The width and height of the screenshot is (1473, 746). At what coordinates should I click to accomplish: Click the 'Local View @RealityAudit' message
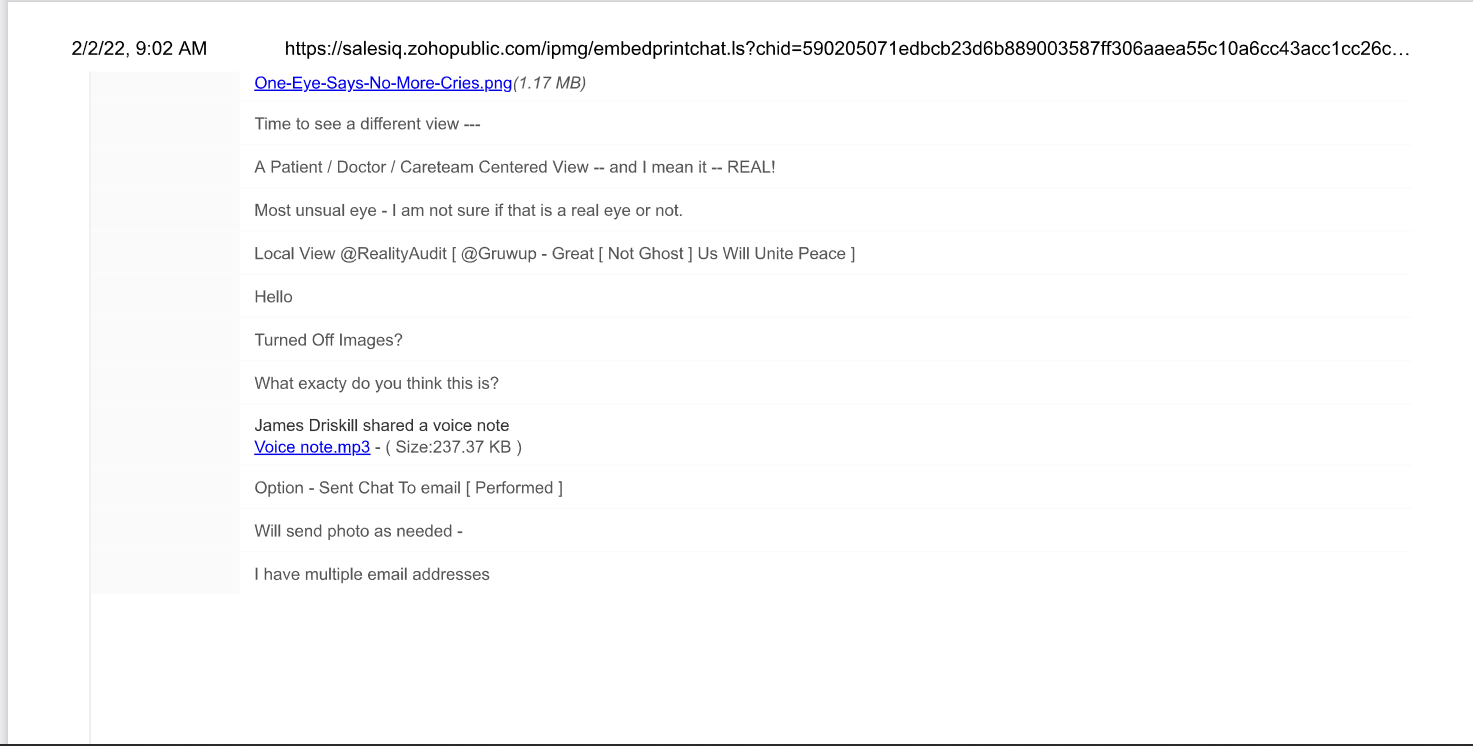[x=554, y=254]
